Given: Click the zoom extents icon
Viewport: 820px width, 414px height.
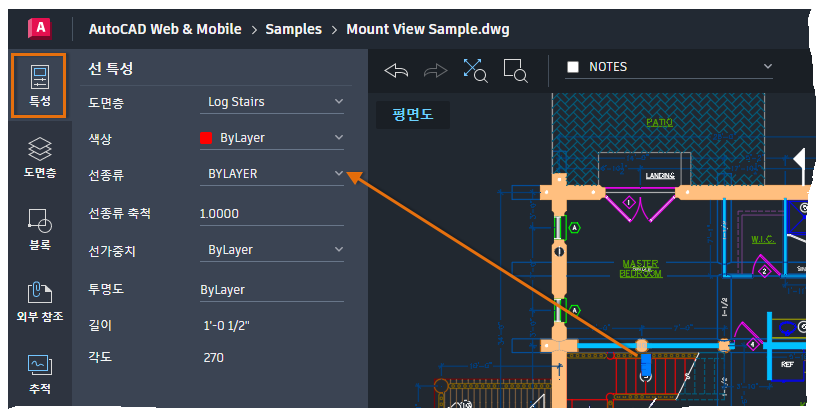Looking at the screenshot, I should (475, 70).
